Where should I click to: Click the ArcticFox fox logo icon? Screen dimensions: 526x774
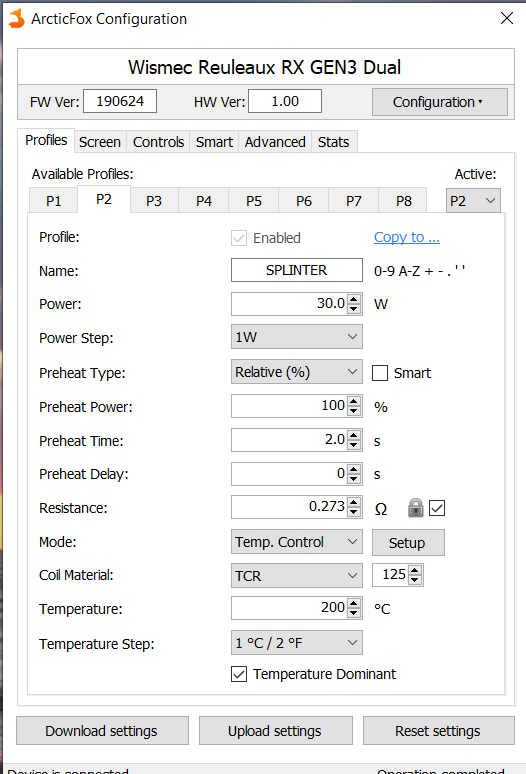[x=16, y=19]
